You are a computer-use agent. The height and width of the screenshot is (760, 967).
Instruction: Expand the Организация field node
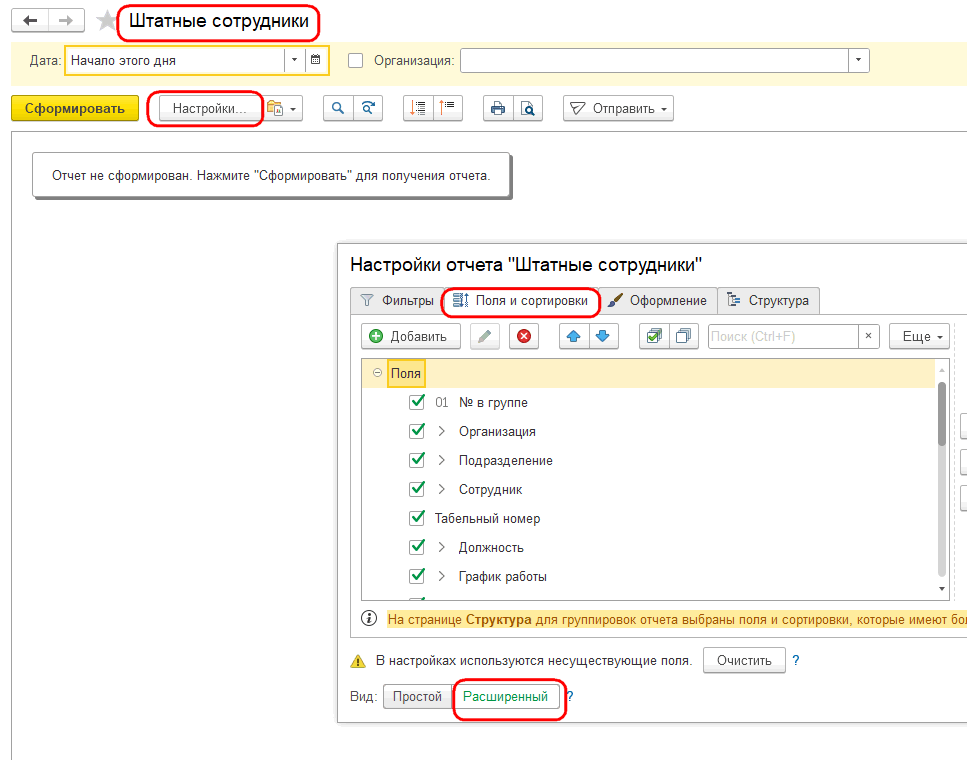click(x=442, y=431)
